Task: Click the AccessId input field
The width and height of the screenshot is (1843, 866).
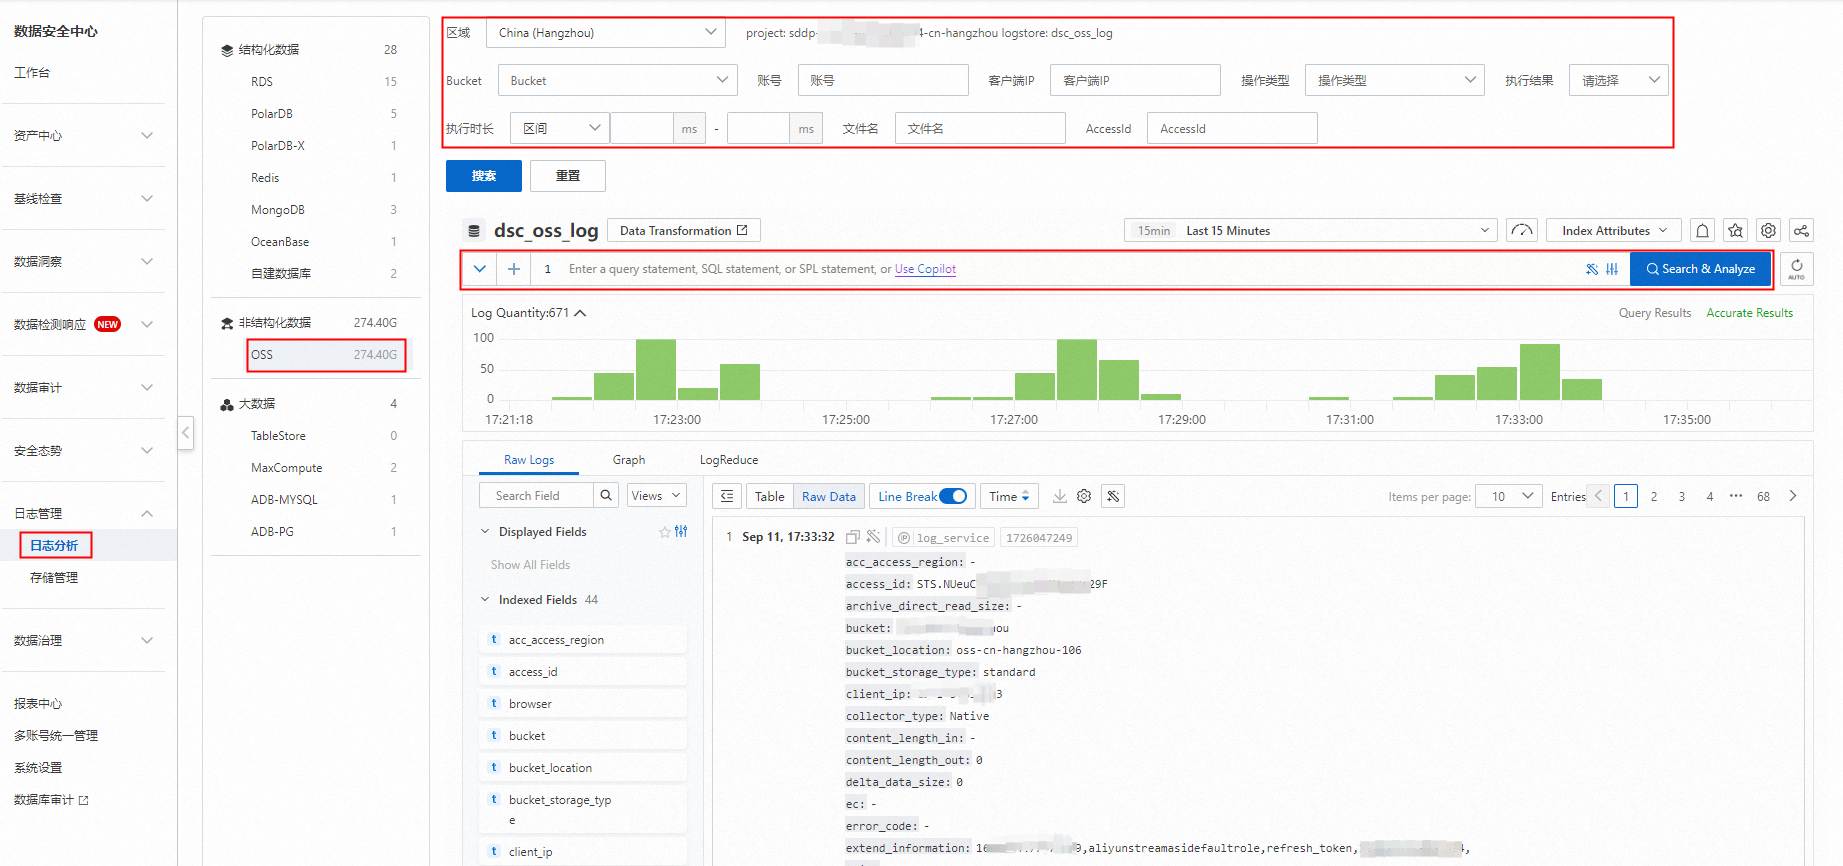Action: point(1232,129)
